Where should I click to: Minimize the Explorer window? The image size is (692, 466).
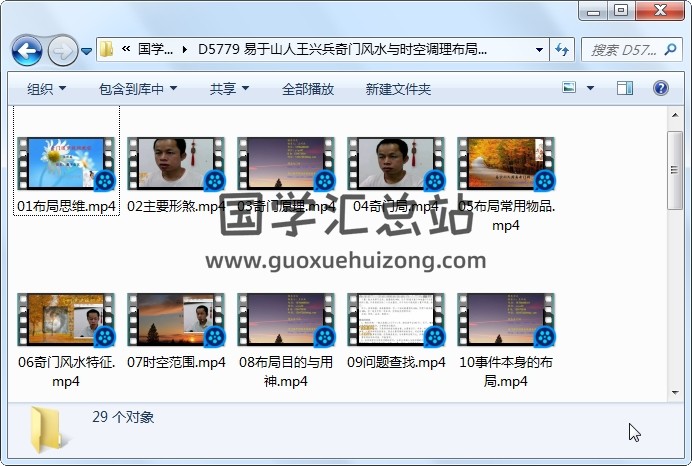coord(594,11)
